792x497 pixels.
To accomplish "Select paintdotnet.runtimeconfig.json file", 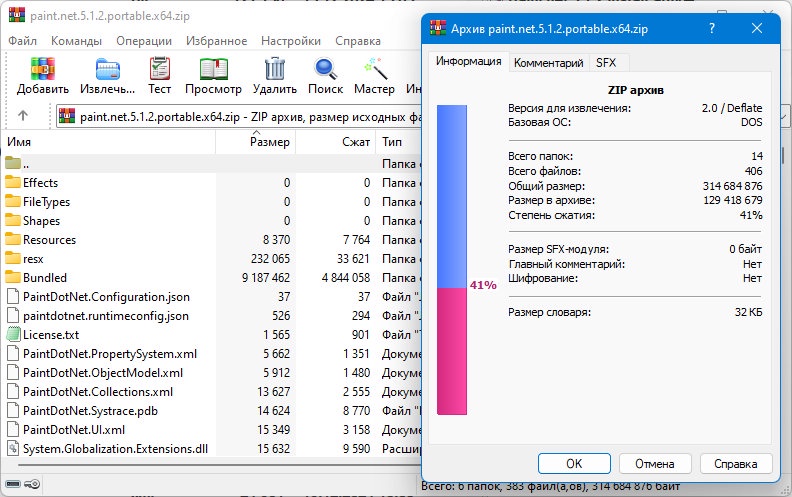I will 106,316.
